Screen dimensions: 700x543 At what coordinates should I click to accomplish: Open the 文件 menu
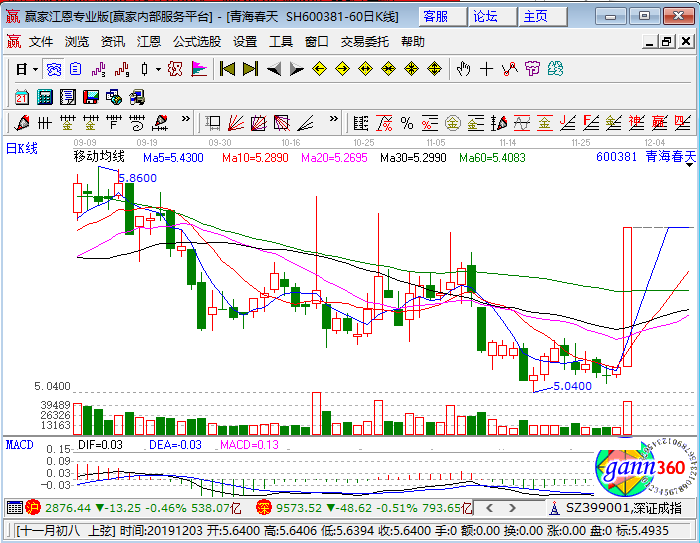click(41, 42)
